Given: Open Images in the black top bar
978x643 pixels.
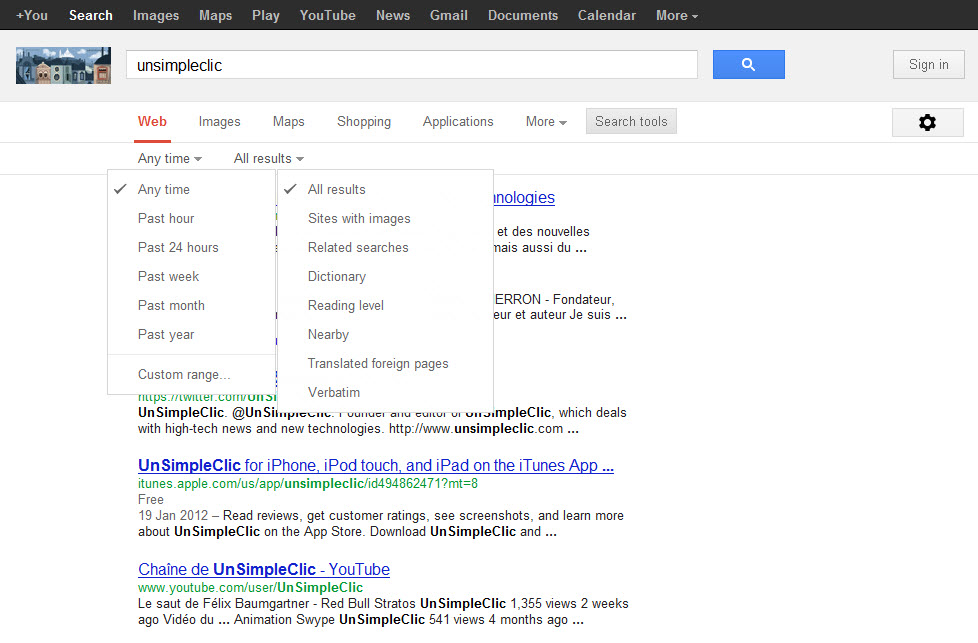Looking at the screenshot, I should coord(156,15).
